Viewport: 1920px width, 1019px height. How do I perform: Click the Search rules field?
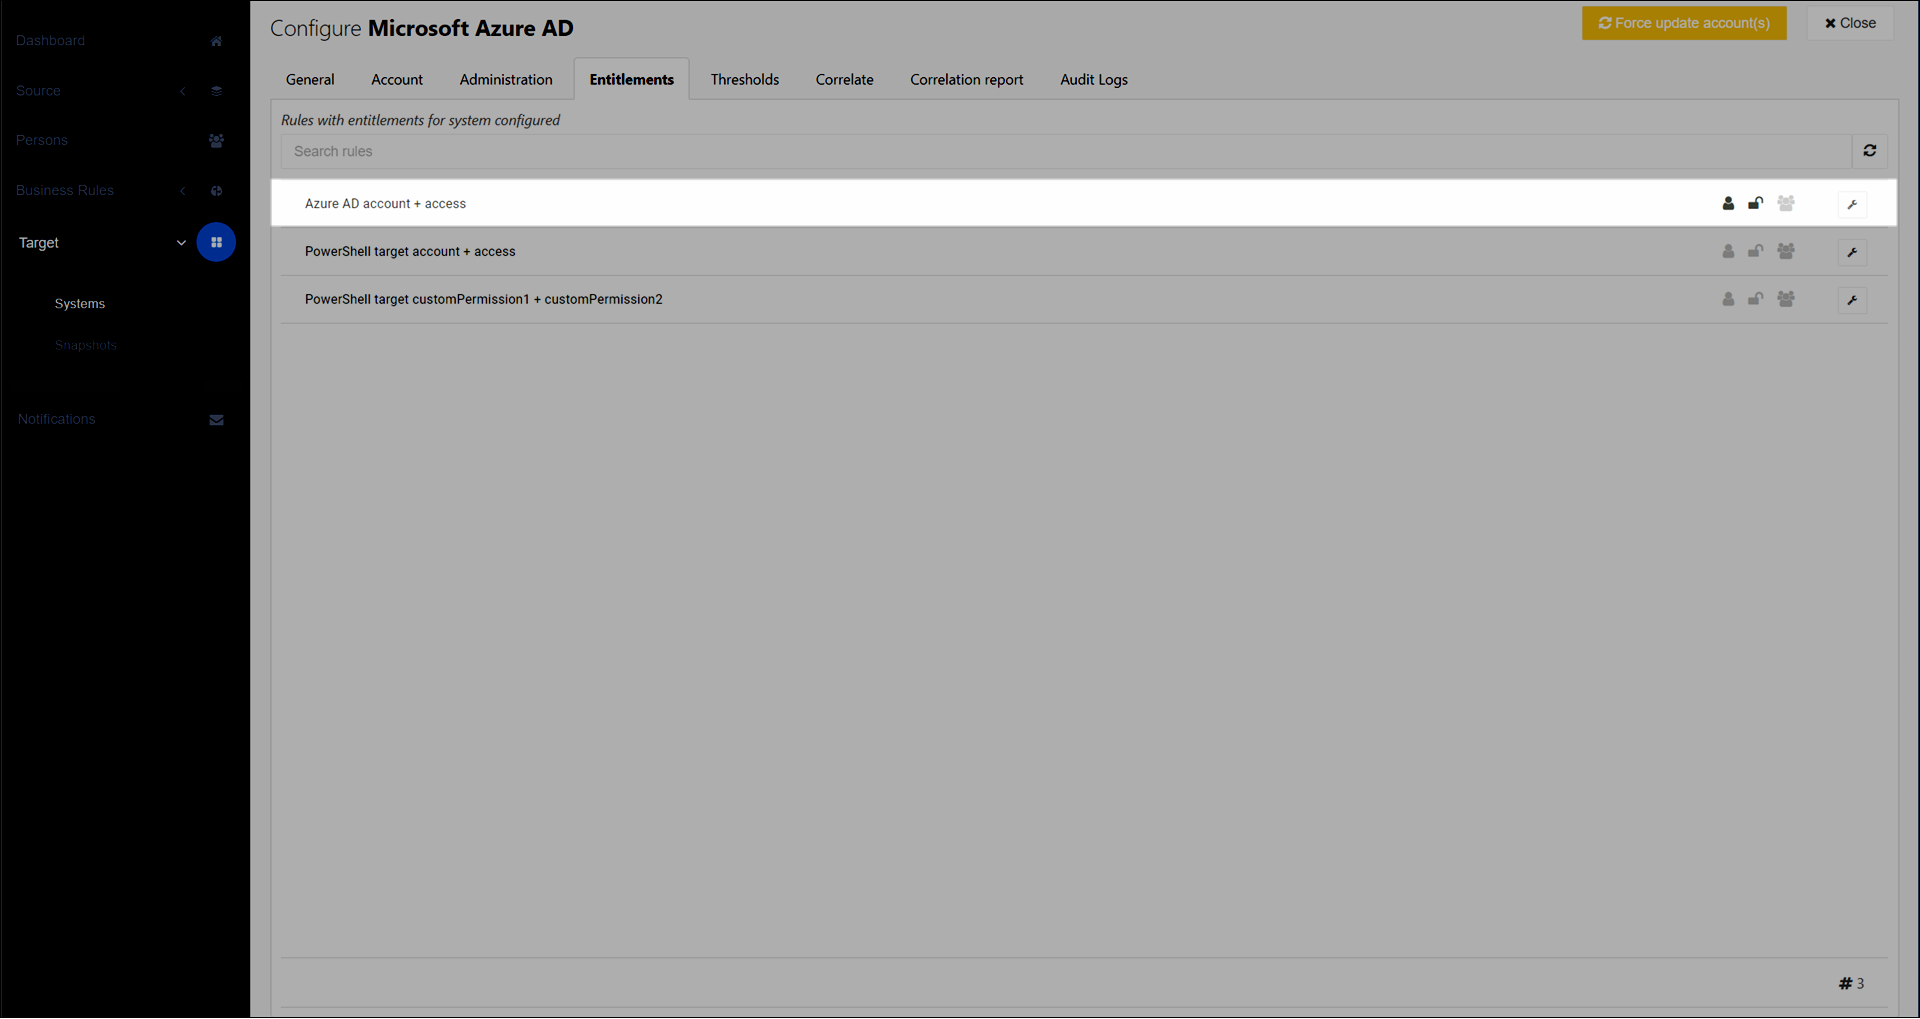point(1066,152)
